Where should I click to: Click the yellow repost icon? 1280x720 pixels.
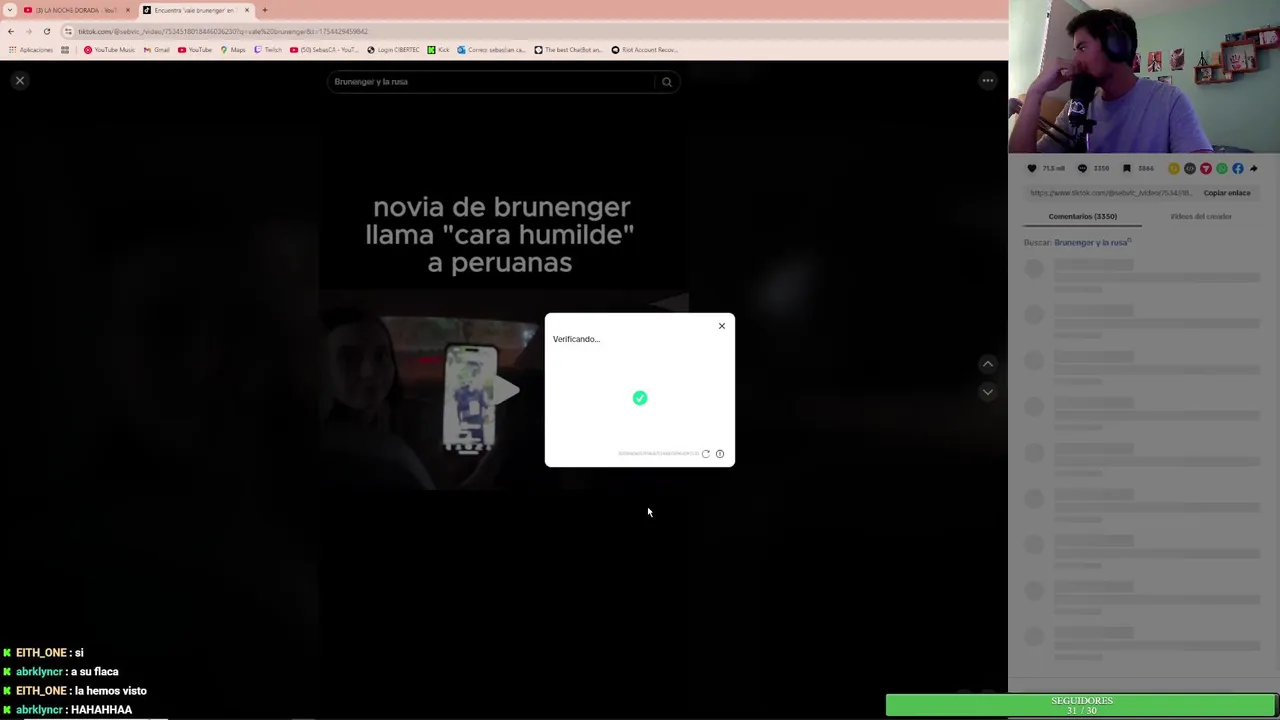pos(1174,168)
